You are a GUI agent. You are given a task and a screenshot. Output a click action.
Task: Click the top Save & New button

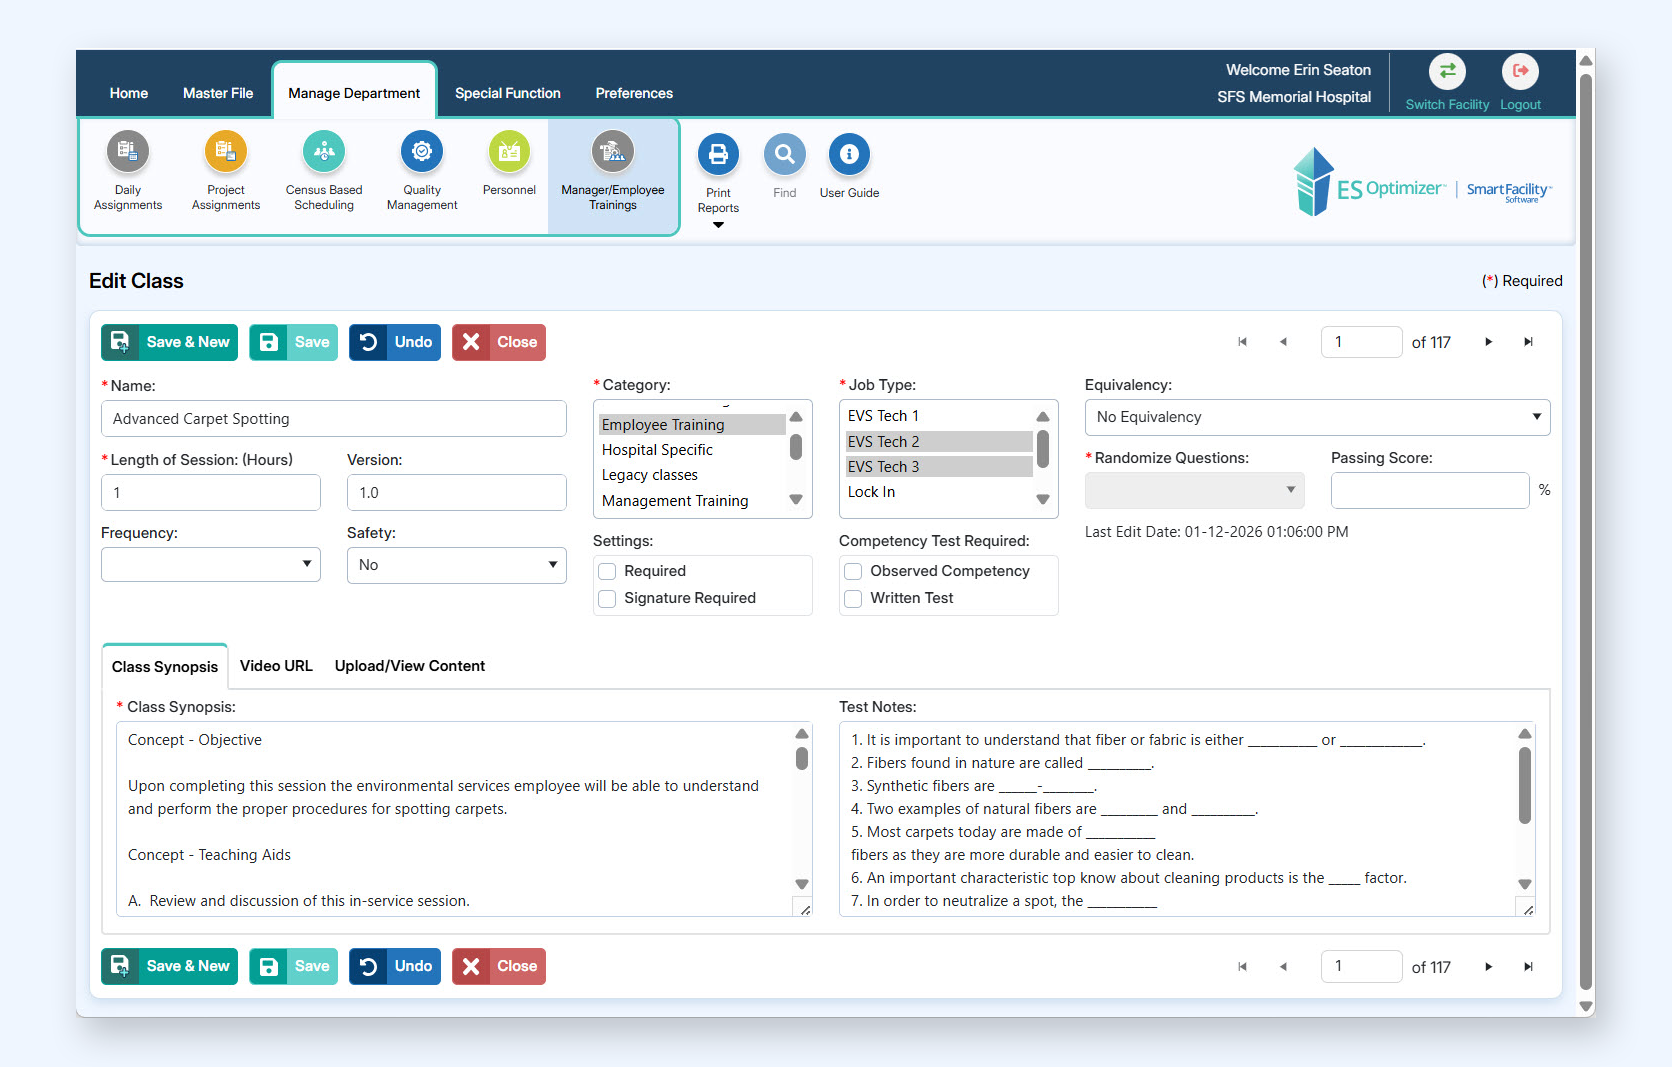pyautogui.click(x=169, y=342)
